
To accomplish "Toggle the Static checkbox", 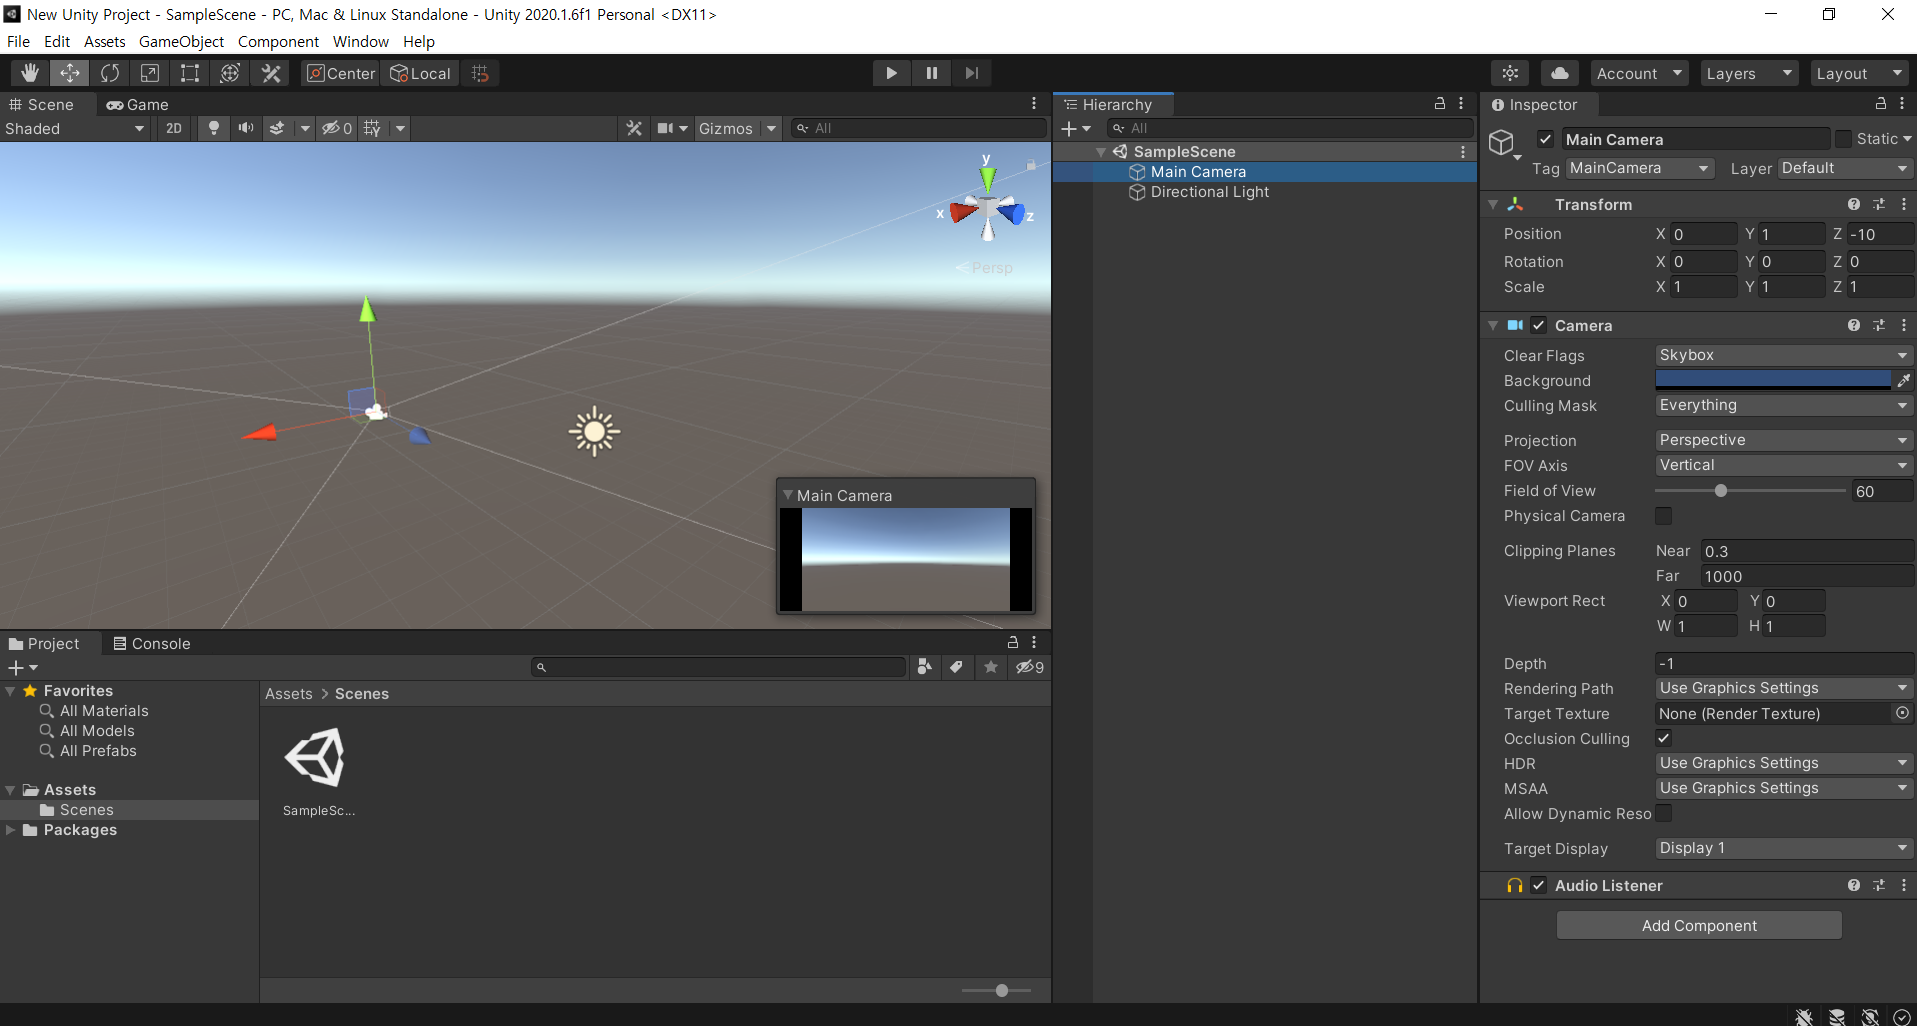I will (x=1843, y=139).
